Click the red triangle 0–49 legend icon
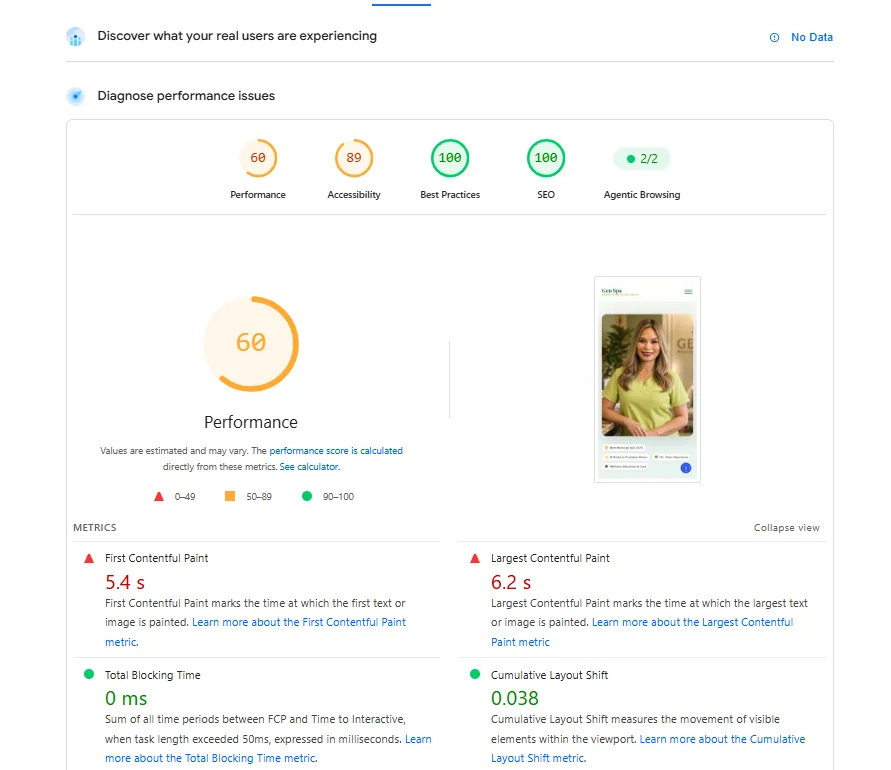Screen dimensions: 891x770 pyautogui.click(x=159, y=497)
